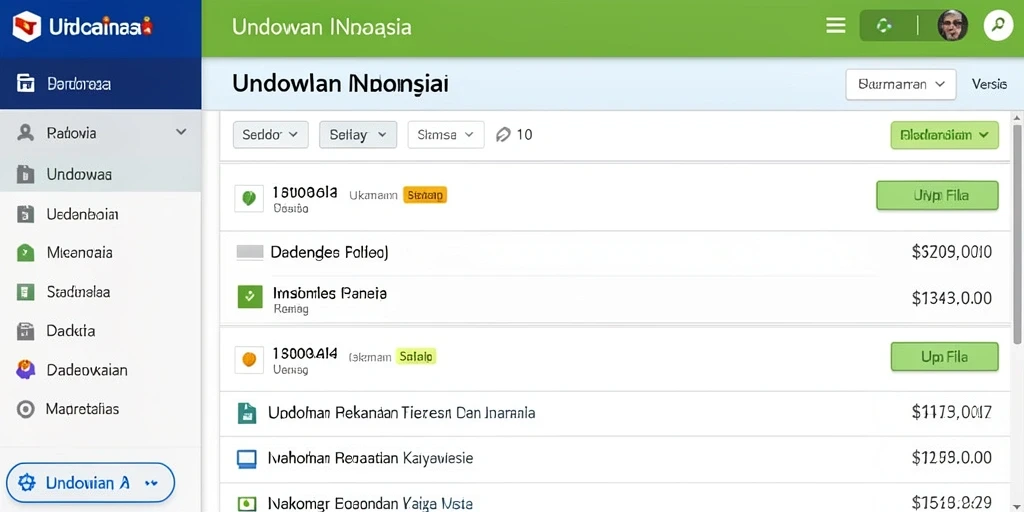The image size is (1024, 512).
Task: Click the purple Dadeowaian sidebar icon
Action: tap(25, 370)
